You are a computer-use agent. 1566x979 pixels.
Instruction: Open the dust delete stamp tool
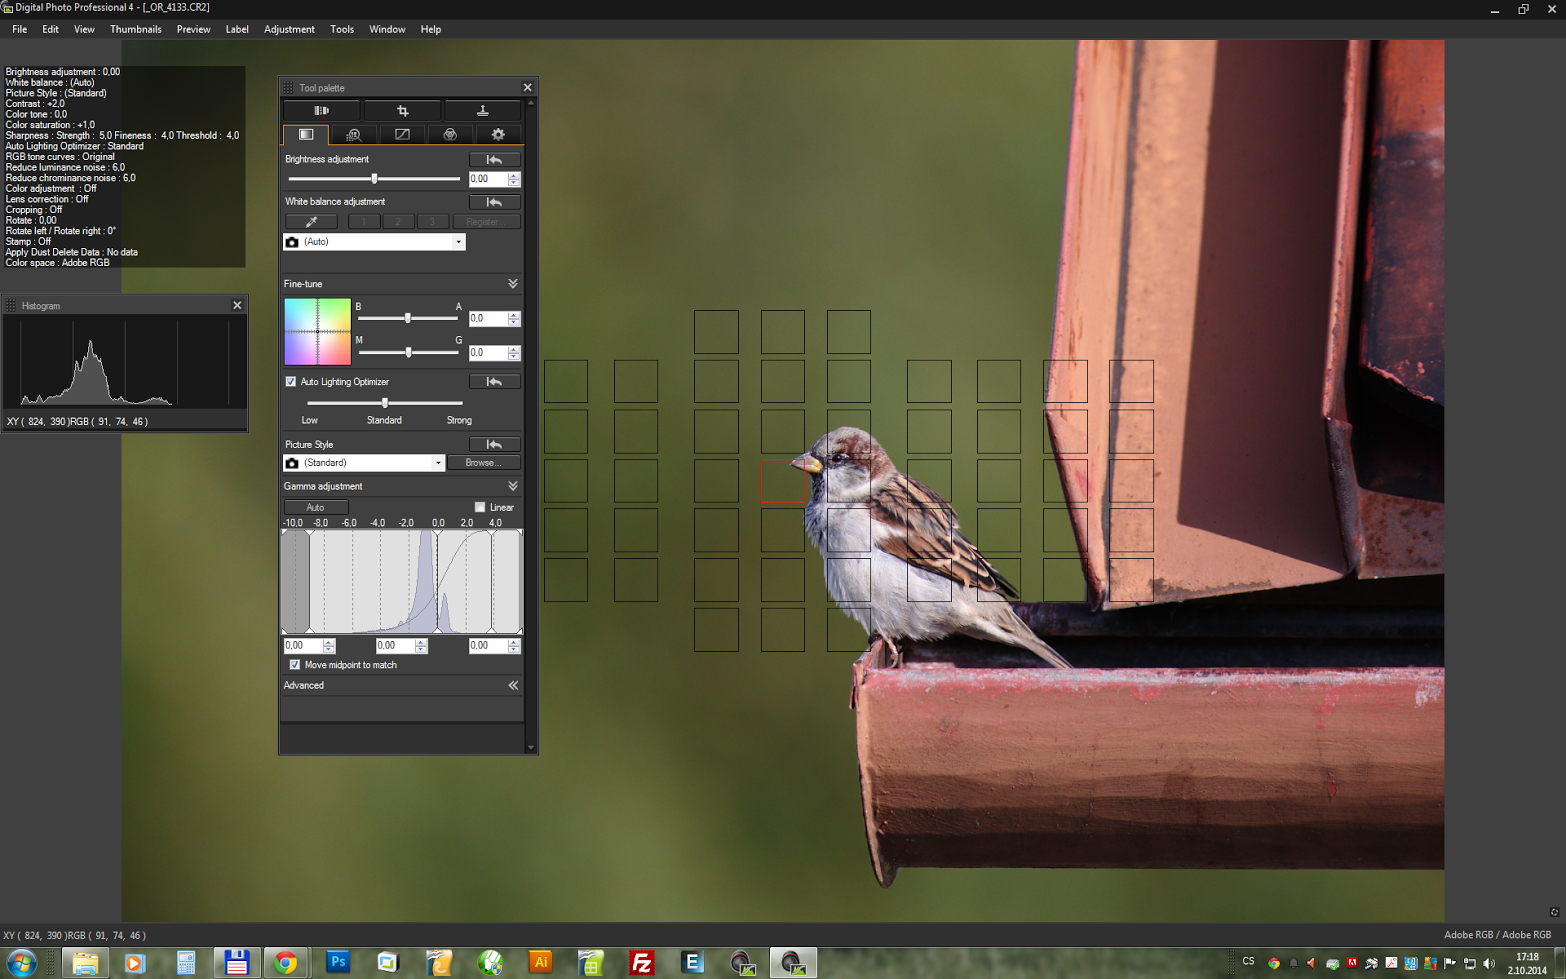[x=482, y=111]
